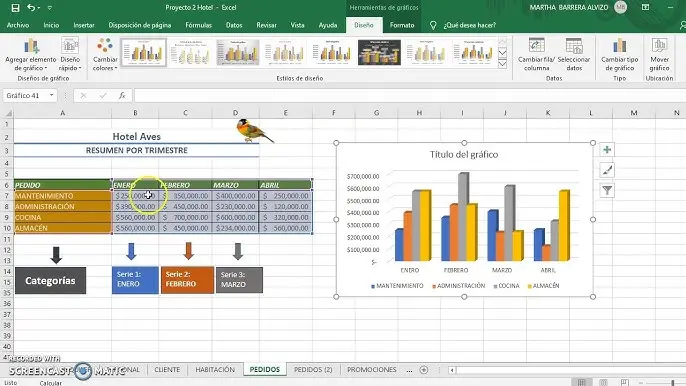The width and height of the screenshot is (686, 386).
Task: Click the chart title Título del gráfico
Action: (x=464, y=154)
